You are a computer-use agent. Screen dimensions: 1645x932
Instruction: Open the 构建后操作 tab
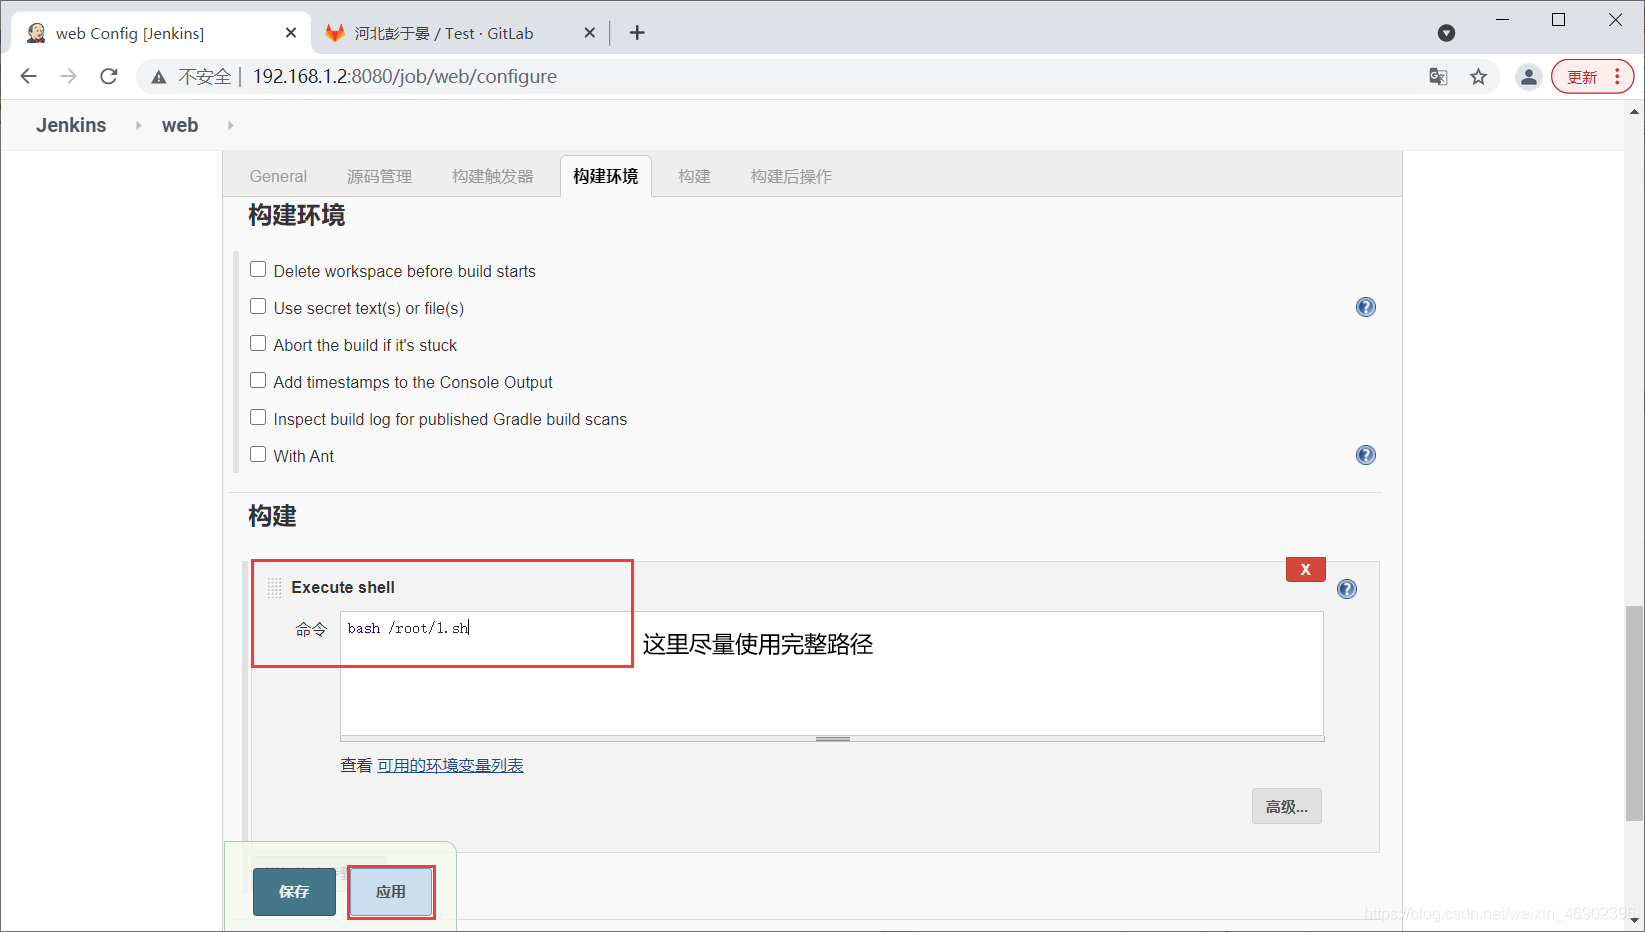click(791, 176)
